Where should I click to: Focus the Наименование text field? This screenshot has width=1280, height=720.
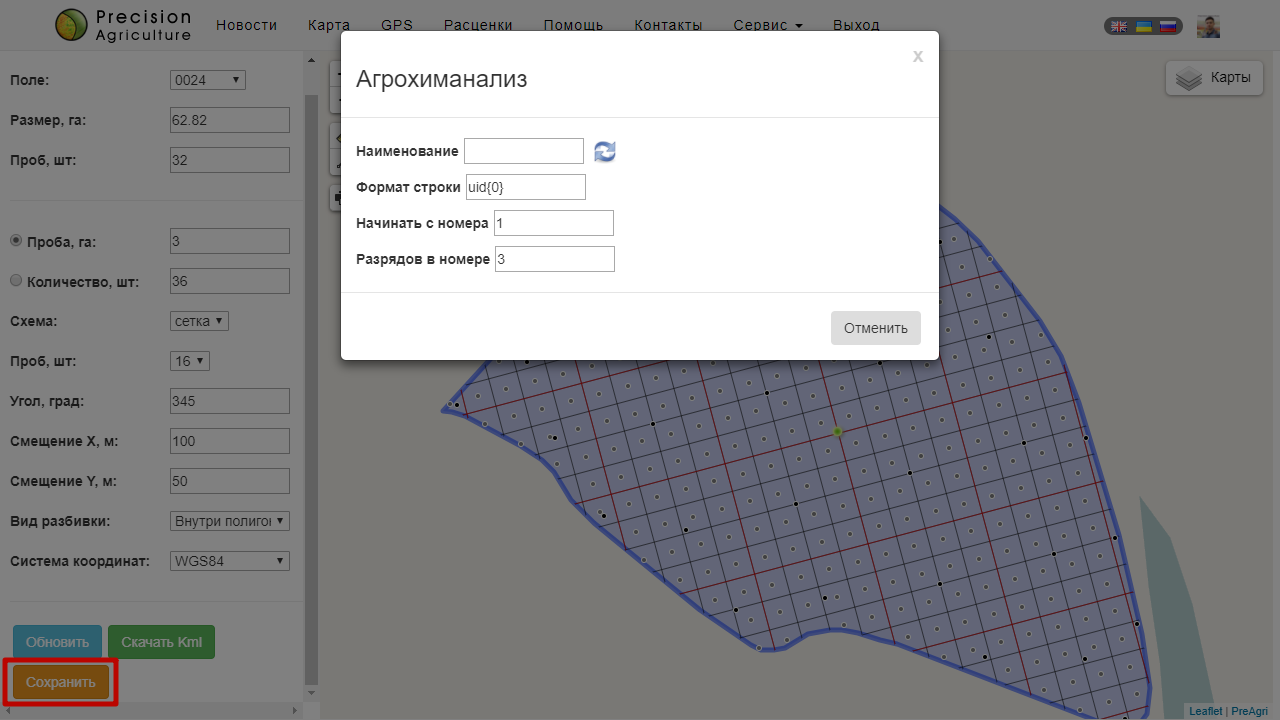[524, 151]
